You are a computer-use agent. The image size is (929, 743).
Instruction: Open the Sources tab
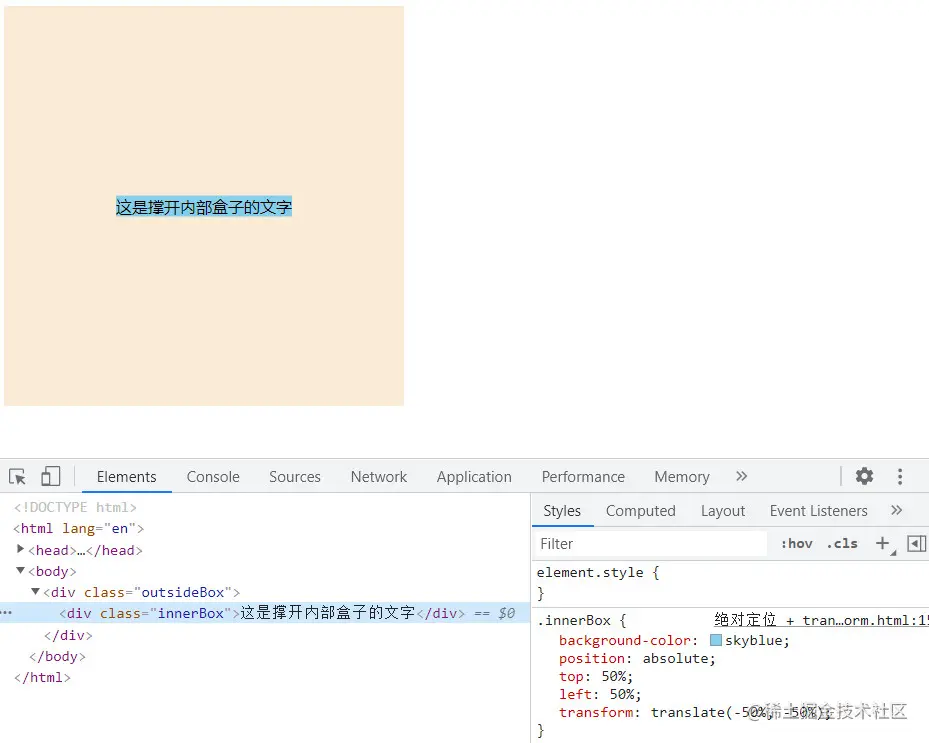click(x=294, y=477)
